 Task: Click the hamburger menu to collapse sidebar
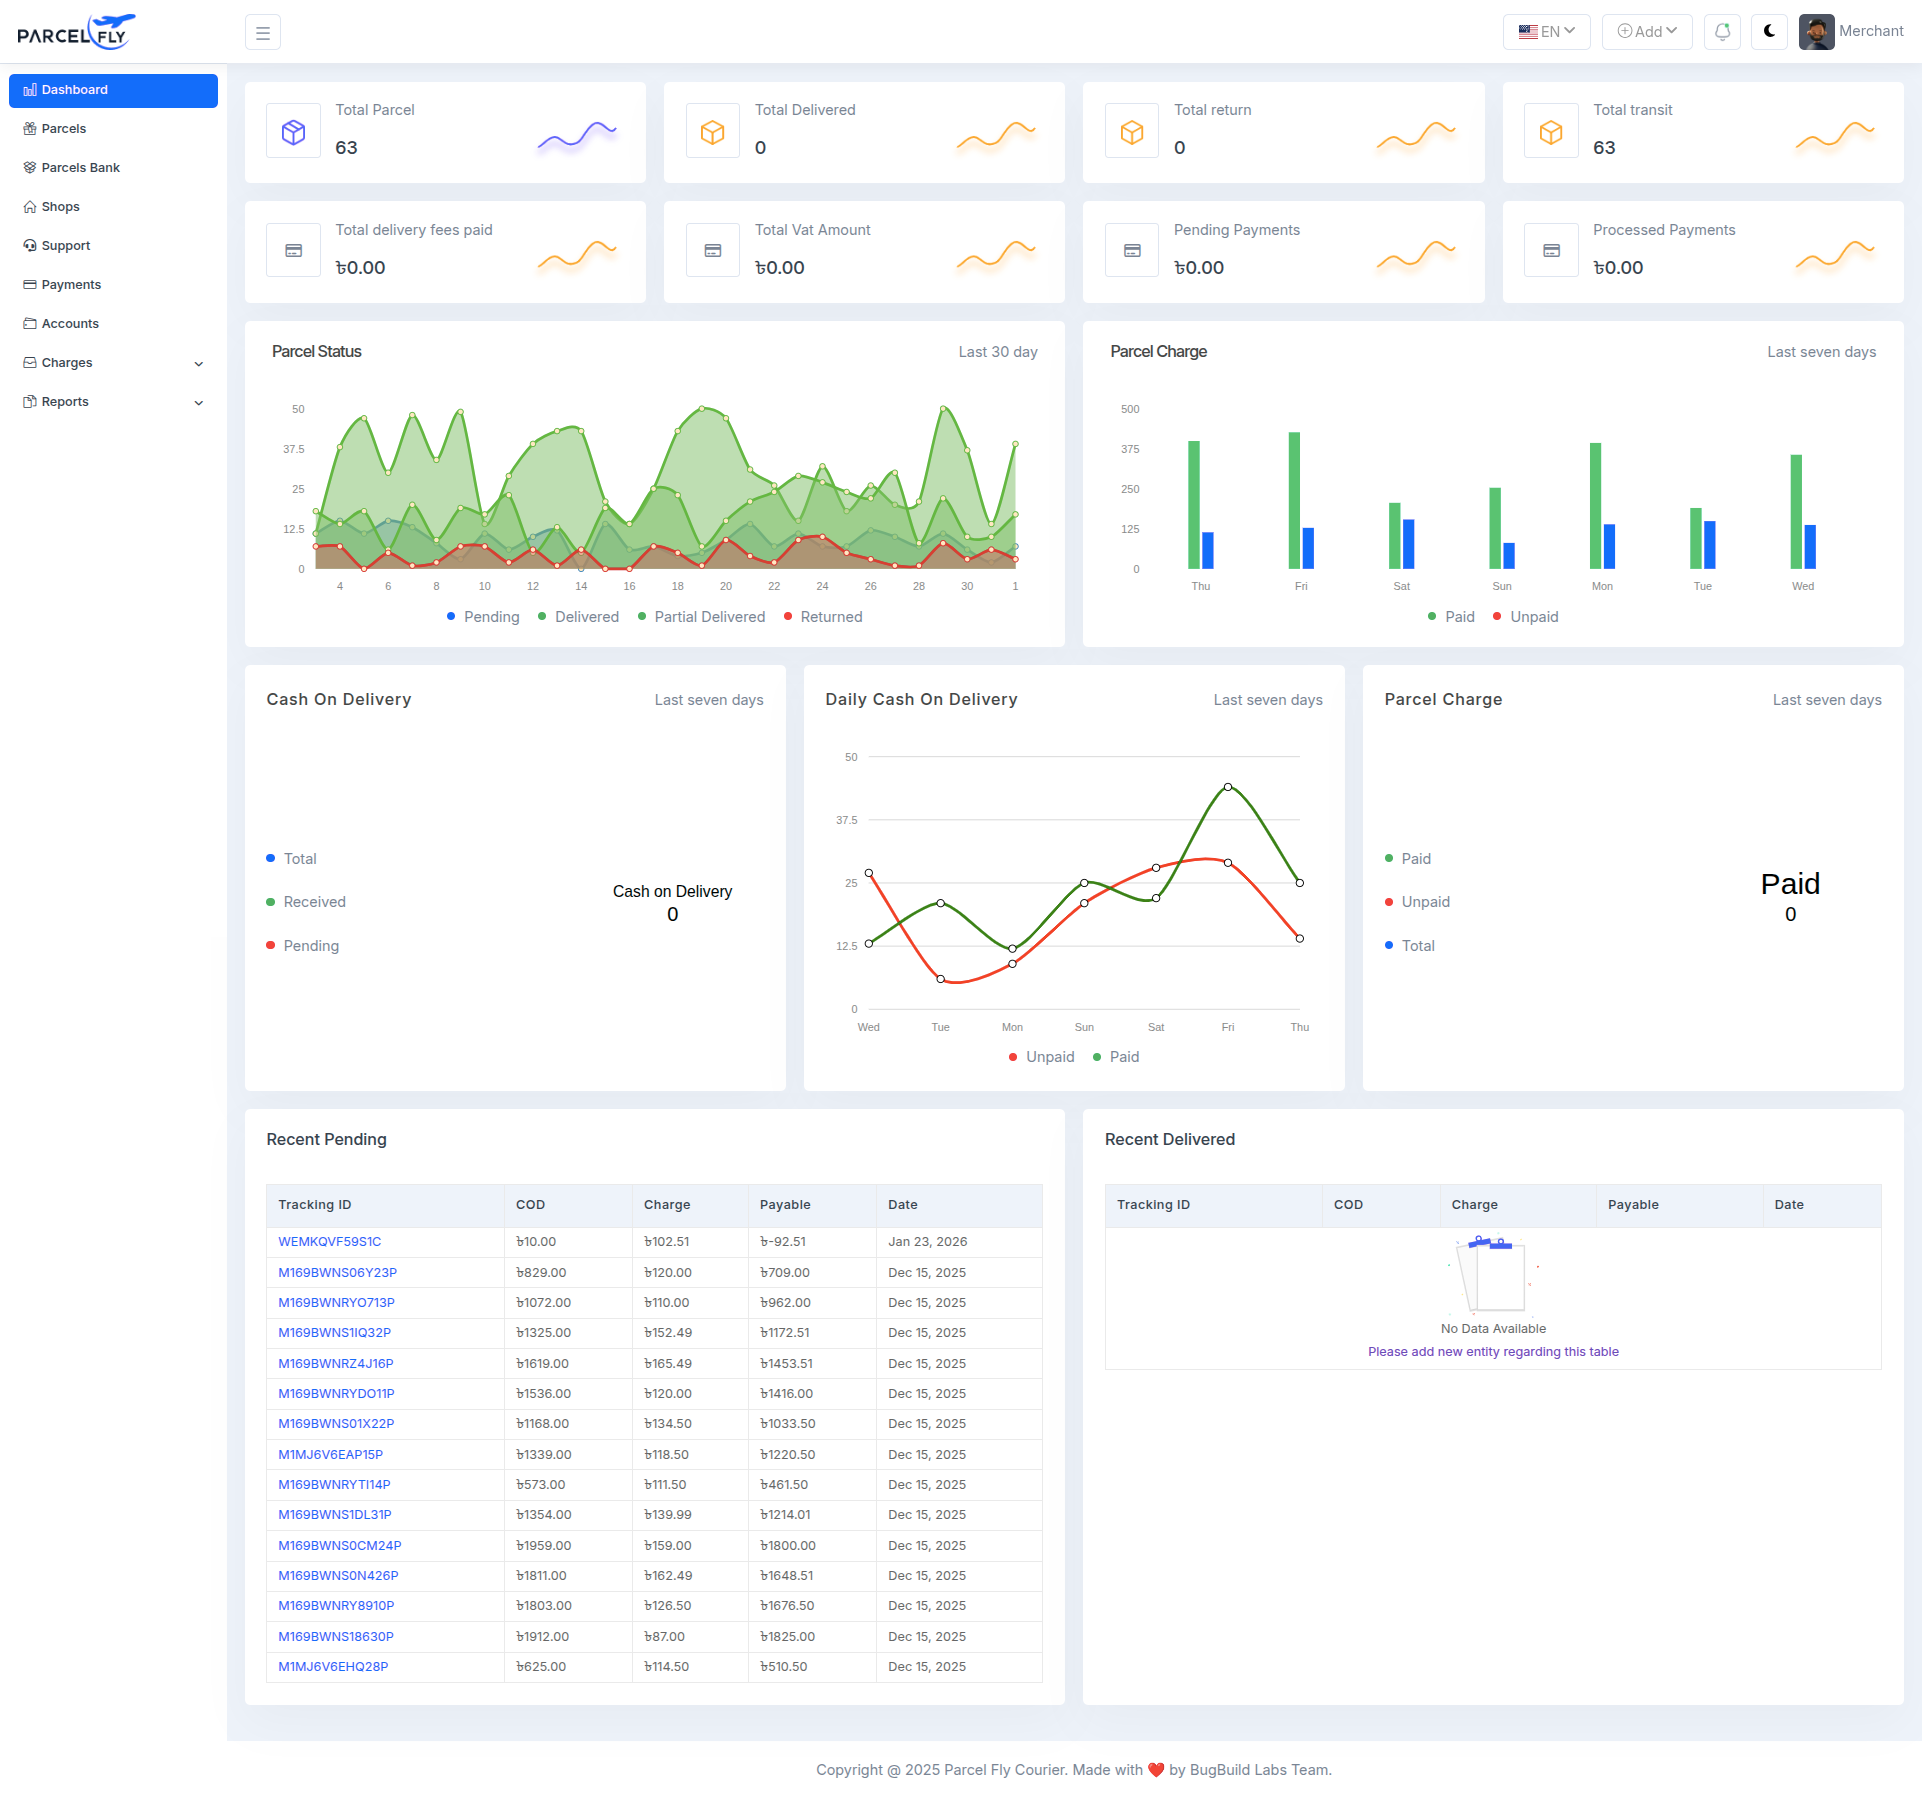(x=262, y=31)
